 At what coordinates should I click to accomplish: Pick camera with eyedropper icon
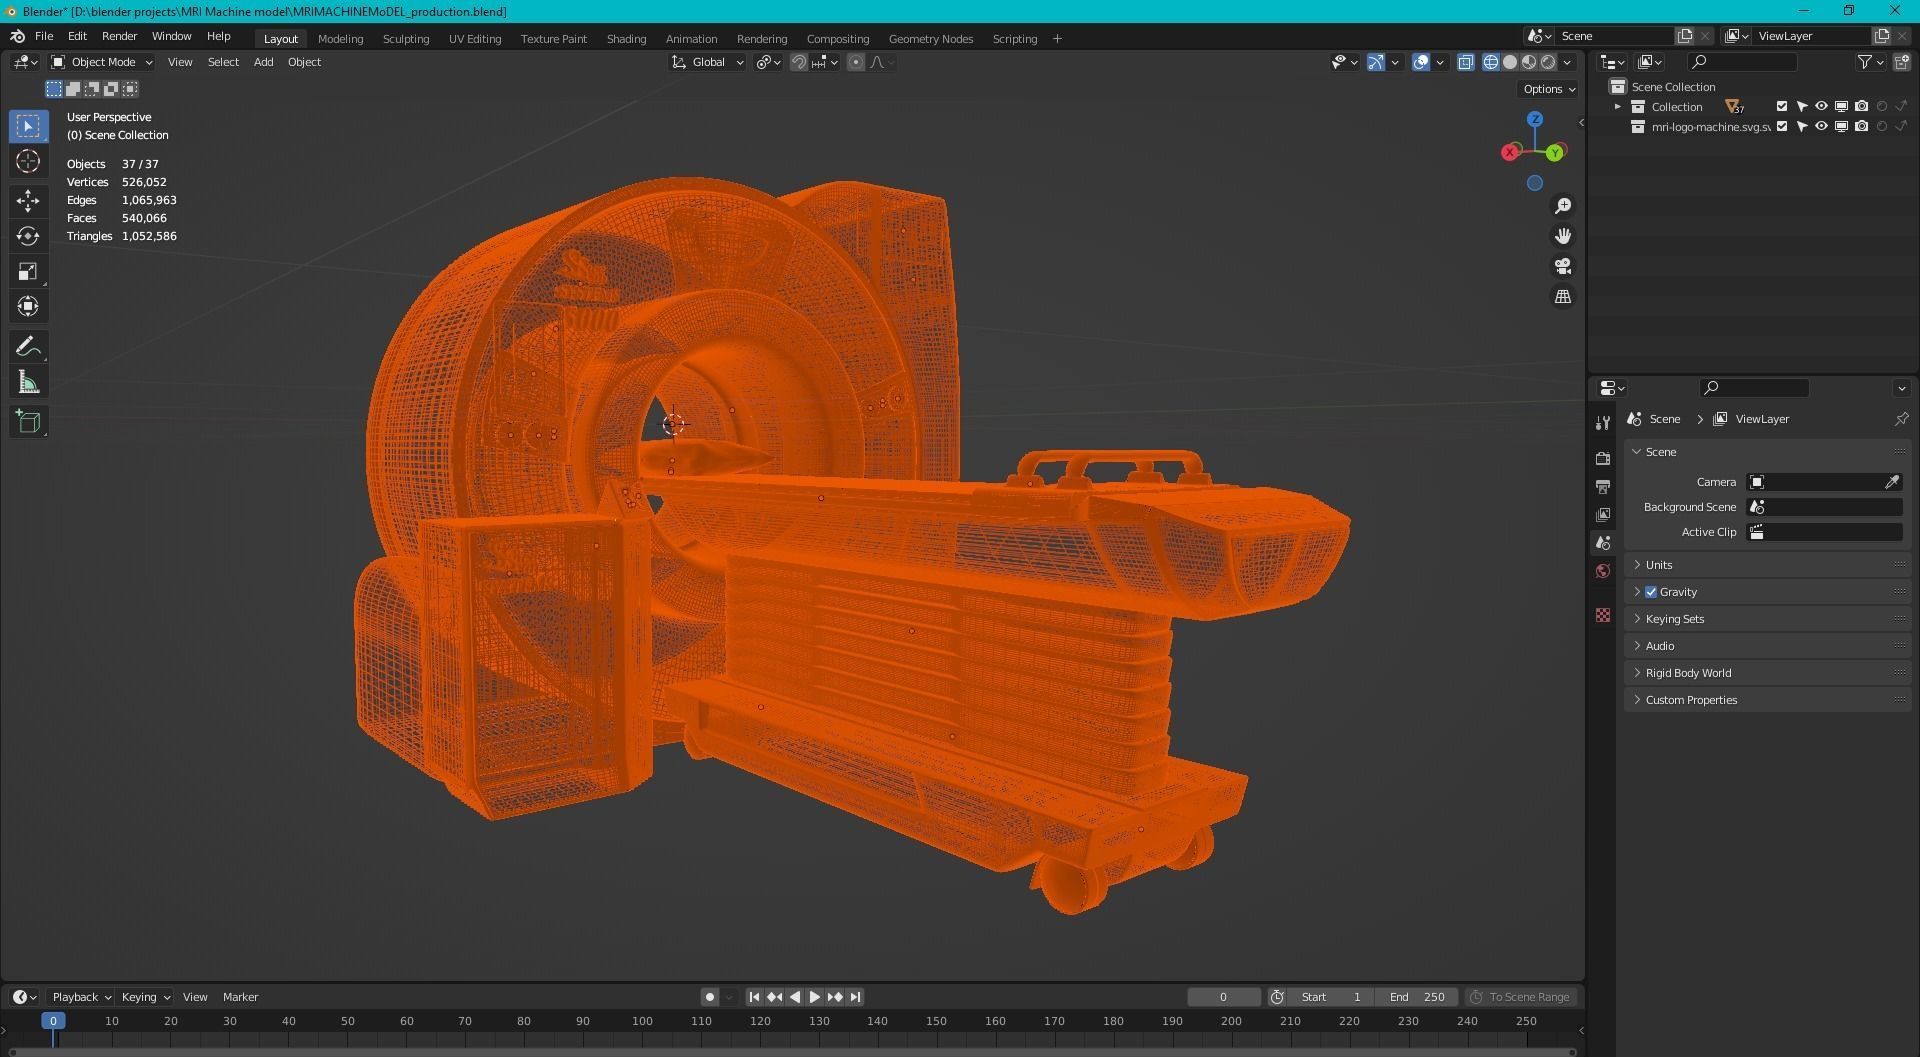pyautogui.click(x=1891, y=482)
